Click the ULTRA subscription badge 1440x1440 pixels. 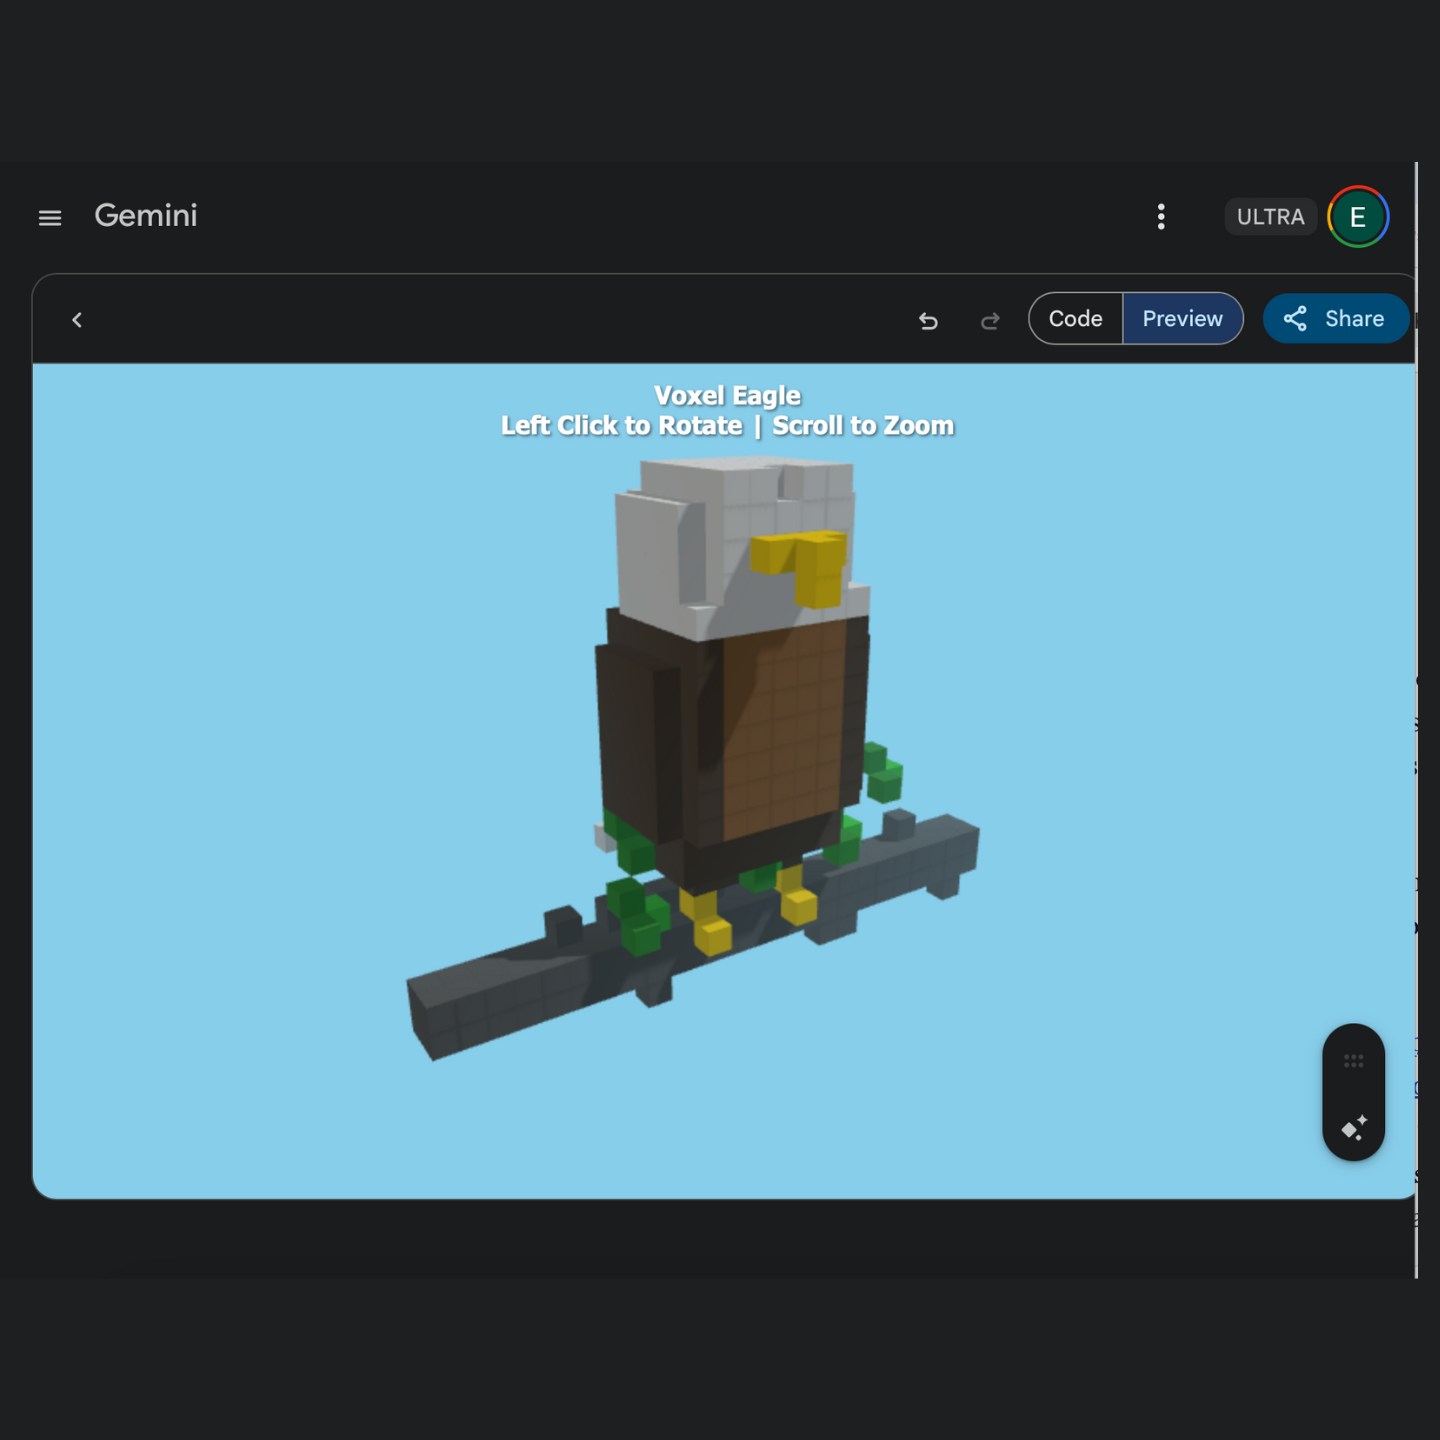pyautogui.click(x=1270, y=217)
